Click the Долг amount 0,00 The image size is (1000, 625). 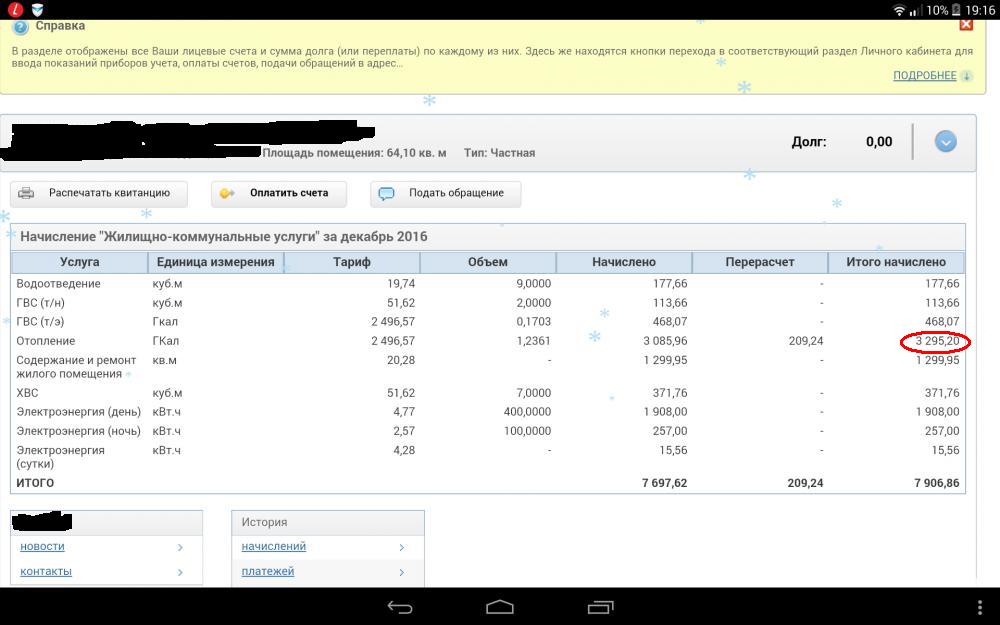coord(879,142)
